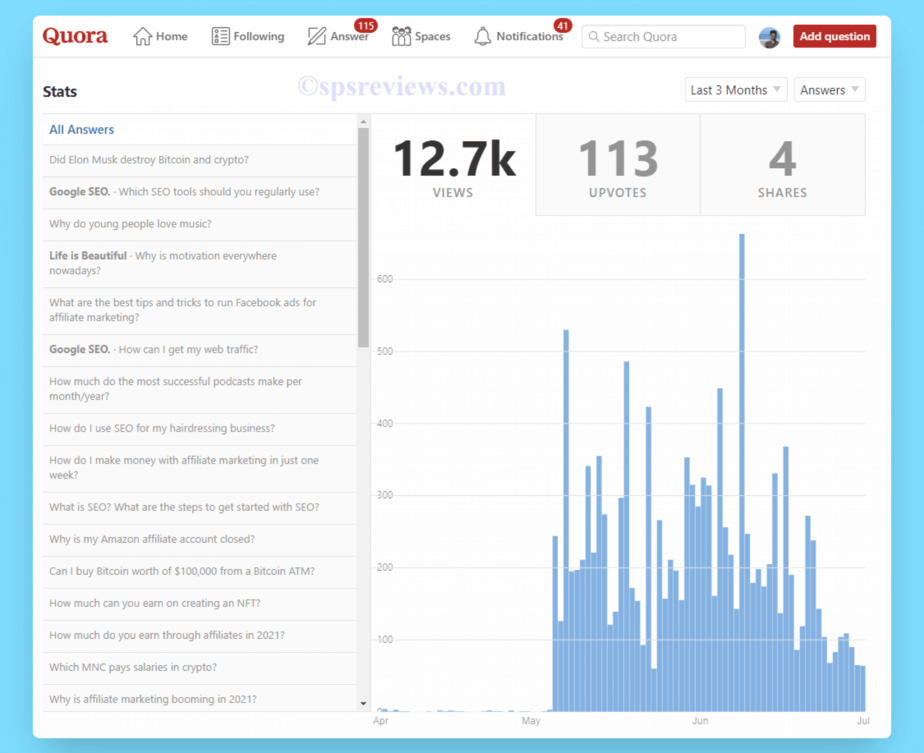Select All Answers in the list
This screenshot has height=753, width=924.
(199, 130)
